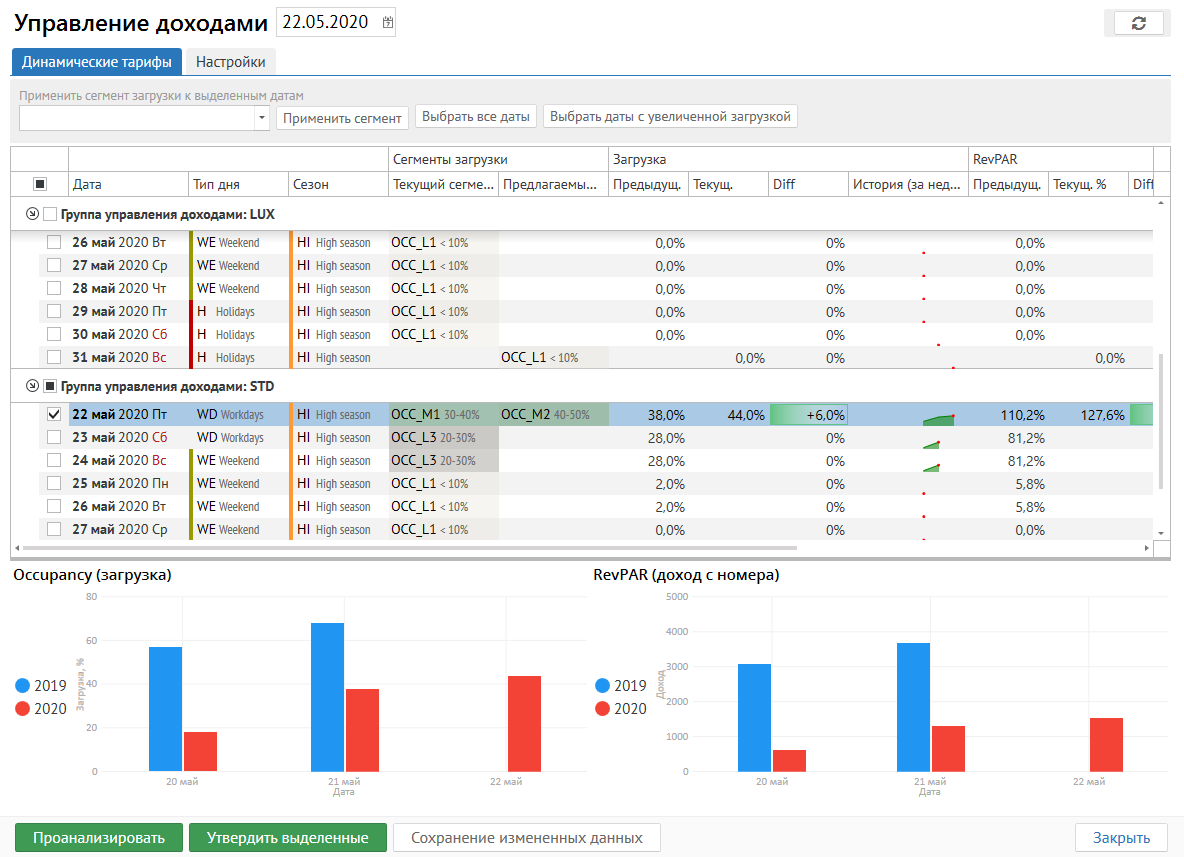
Task: Click the 2019 legend dot in RevPAR chart
Action: point(602,685)
